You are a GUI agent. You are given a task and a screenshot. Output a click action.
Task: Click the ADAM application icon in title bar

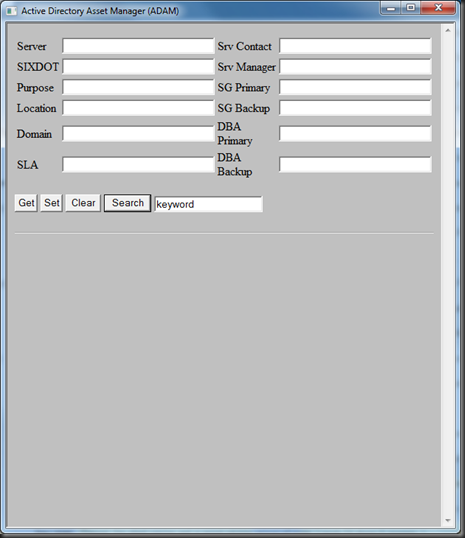click(11, 11)
